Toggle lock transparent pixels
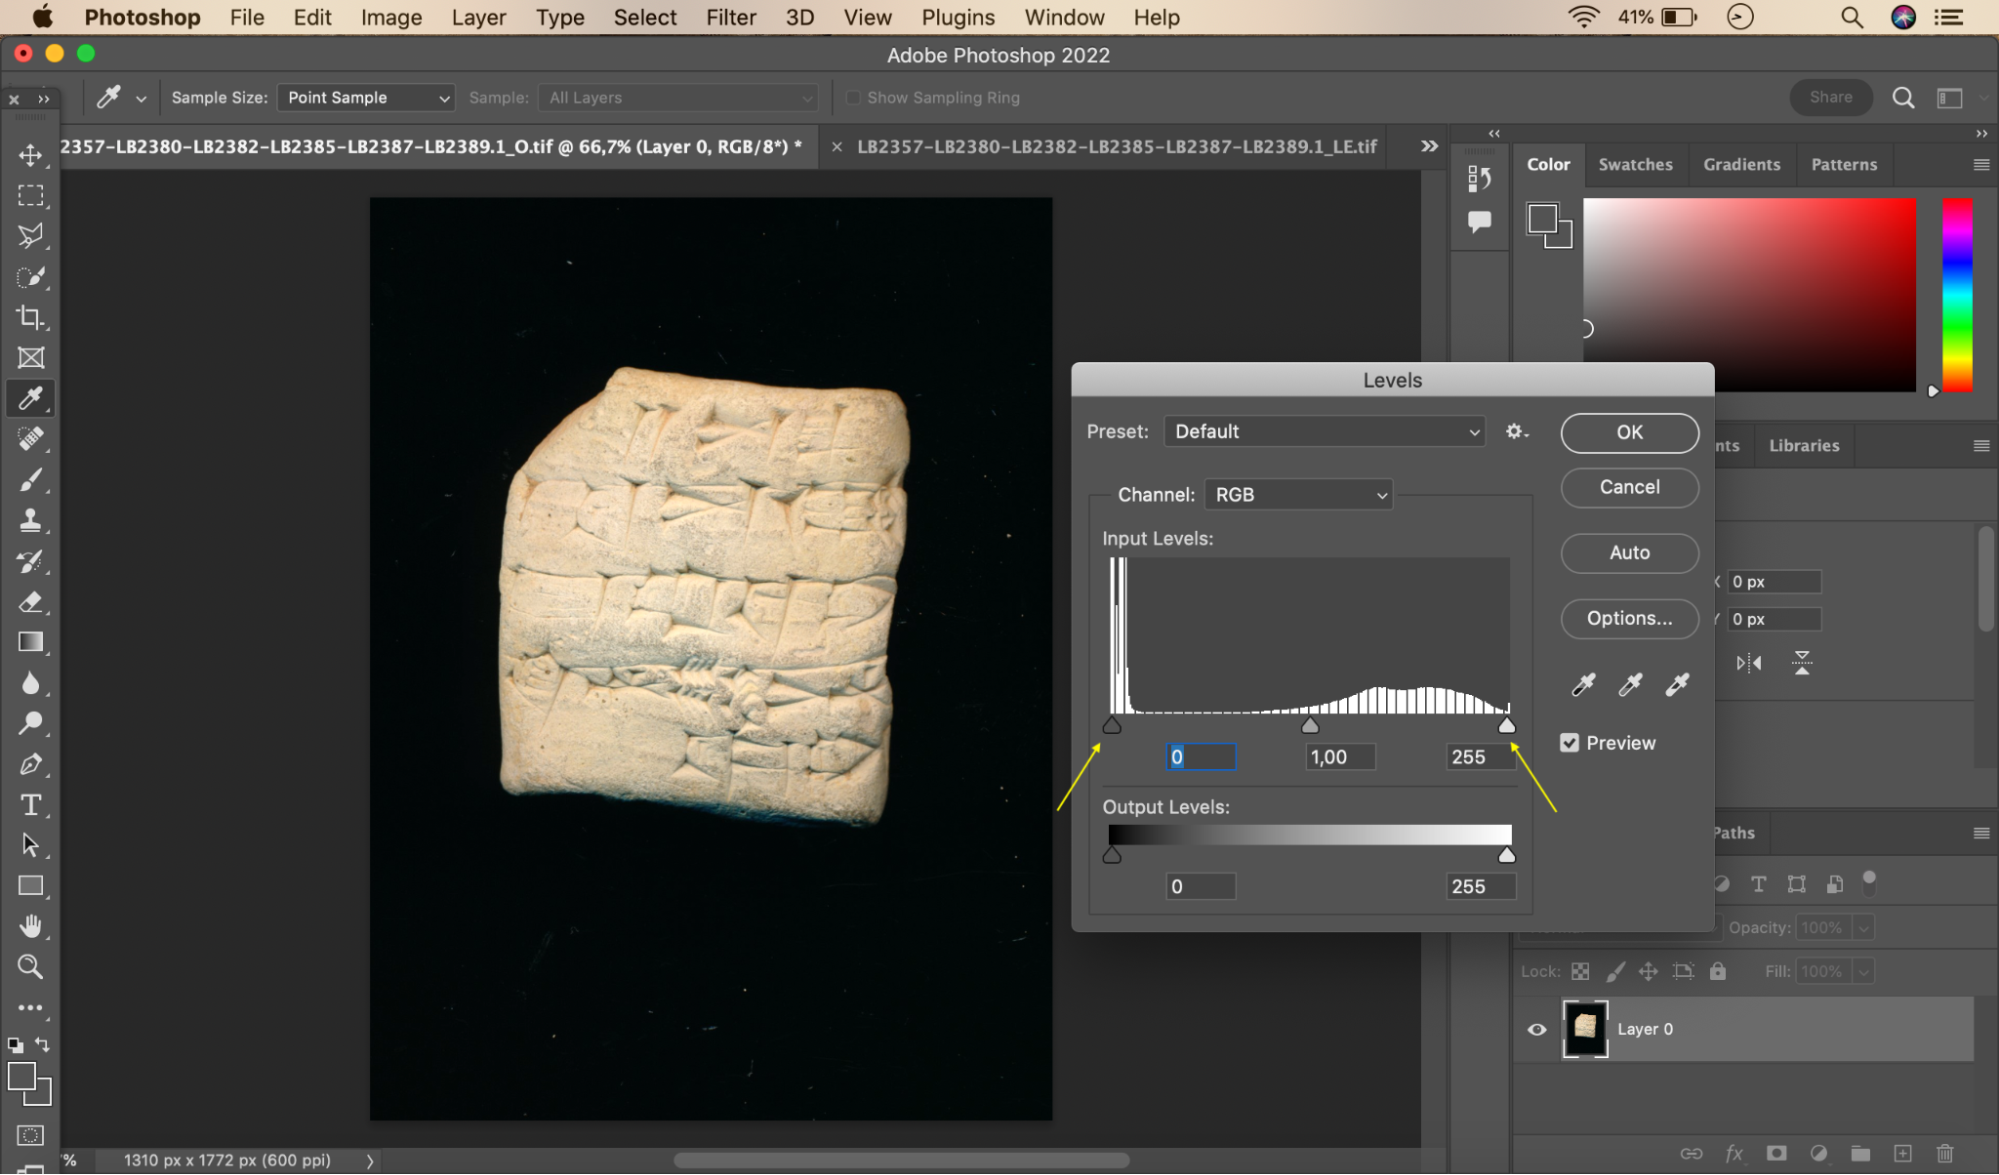The height and width of the screenshot is (1175, 1999). [x=1580, y=971]
